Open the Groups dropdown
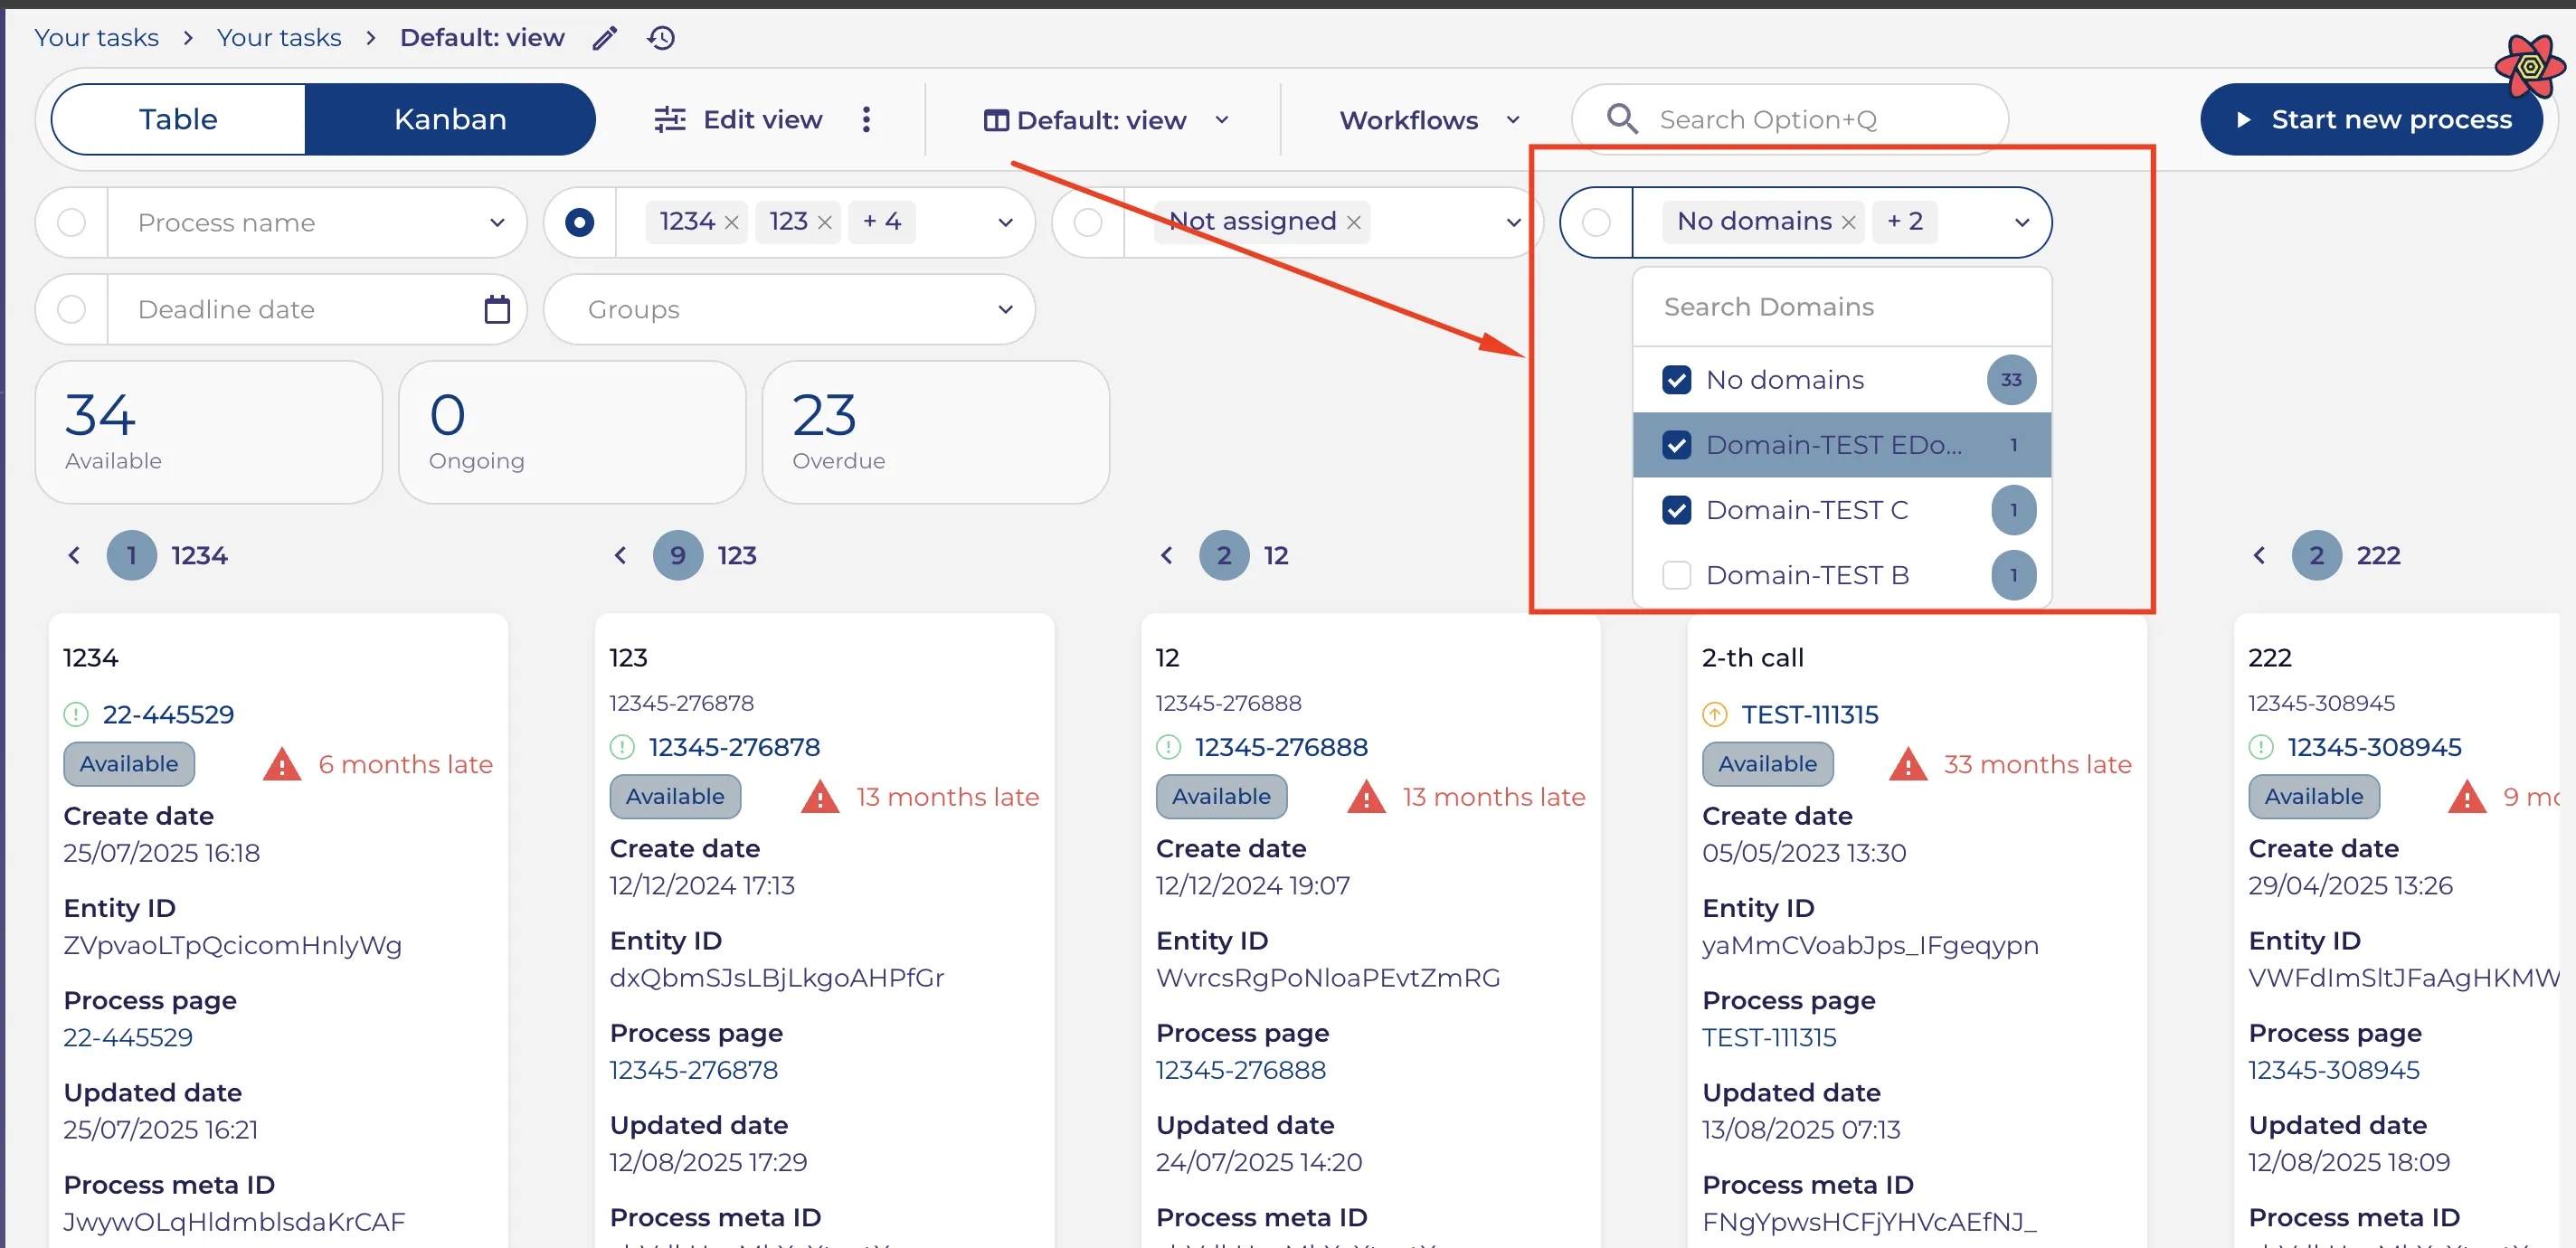The image size is (2576, 1248). 789,309
